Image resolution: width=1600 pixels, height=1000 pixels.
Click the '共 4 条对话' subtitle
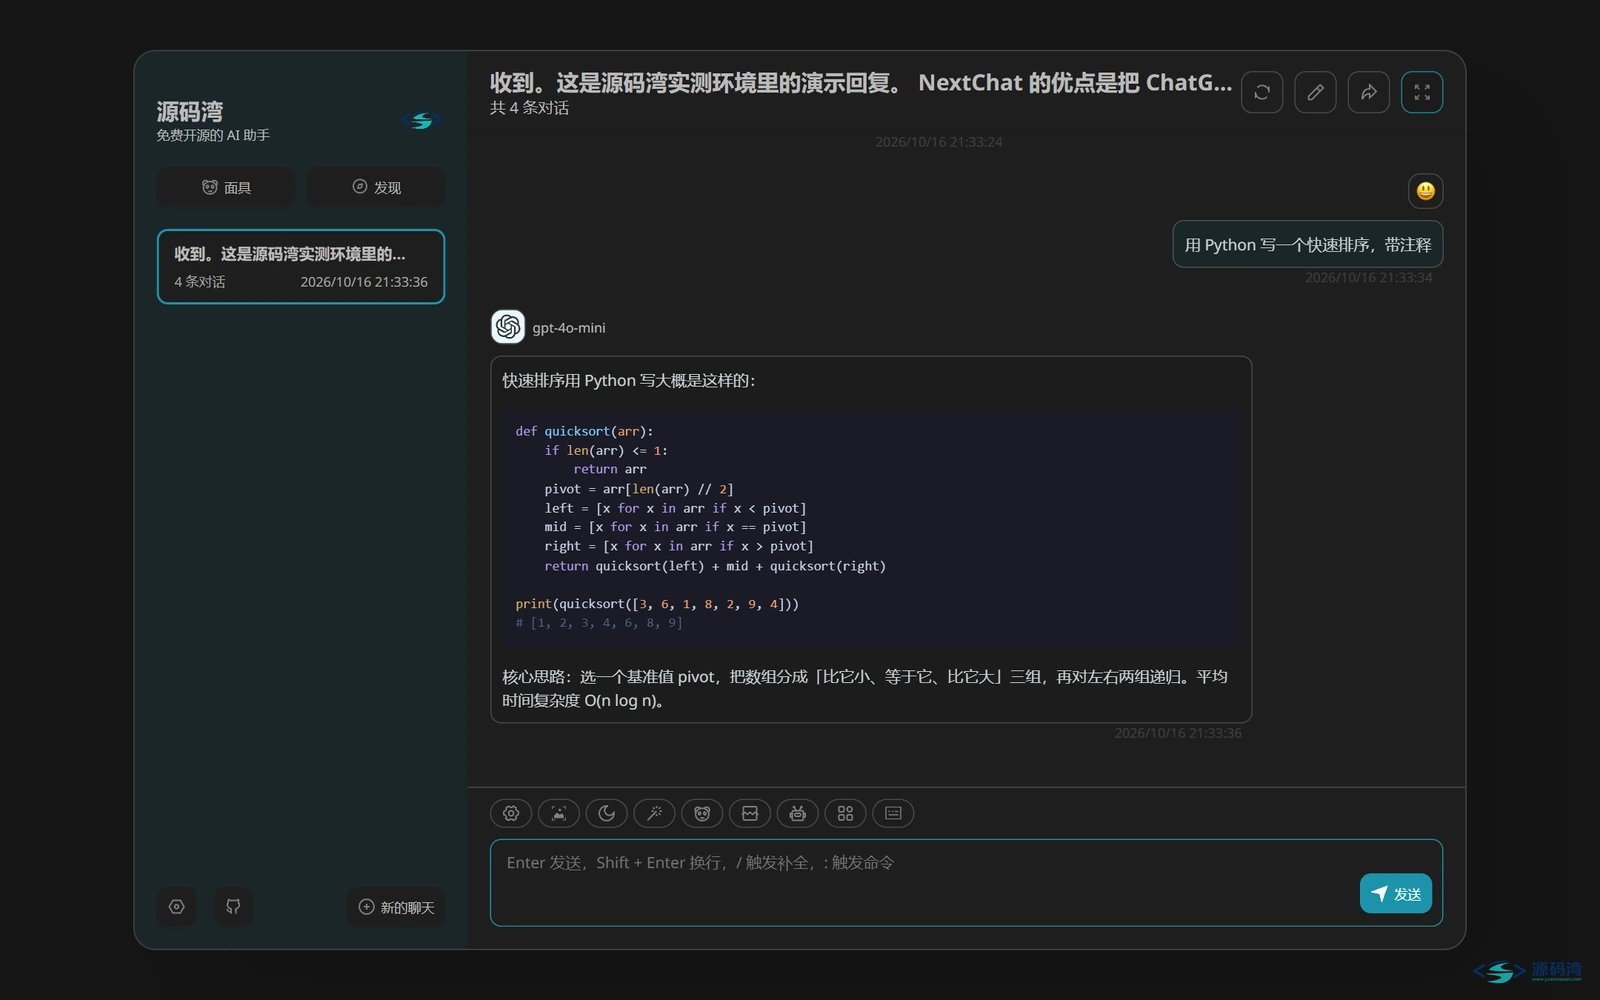[529, 108]
